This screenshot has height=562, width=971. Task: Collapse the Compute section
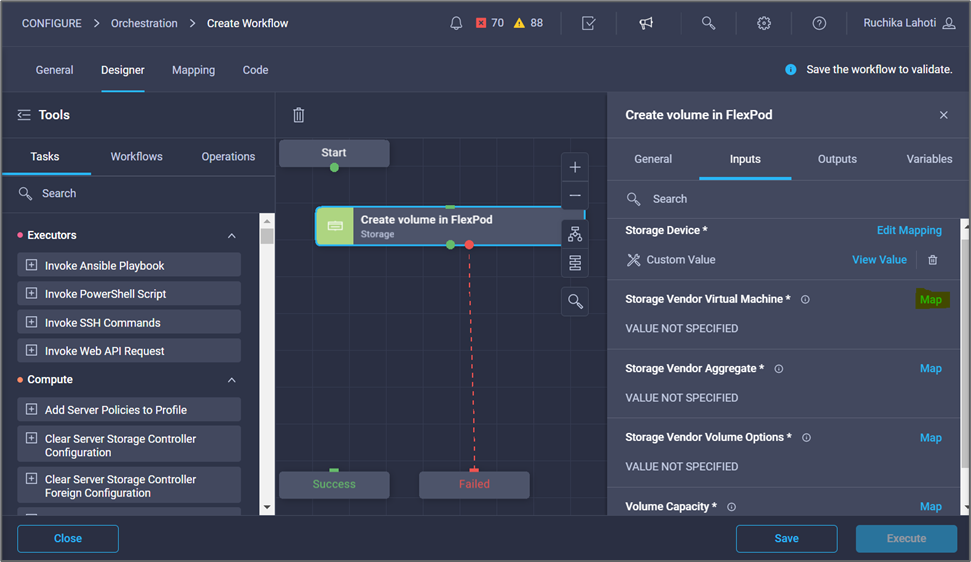pos(232,380)
